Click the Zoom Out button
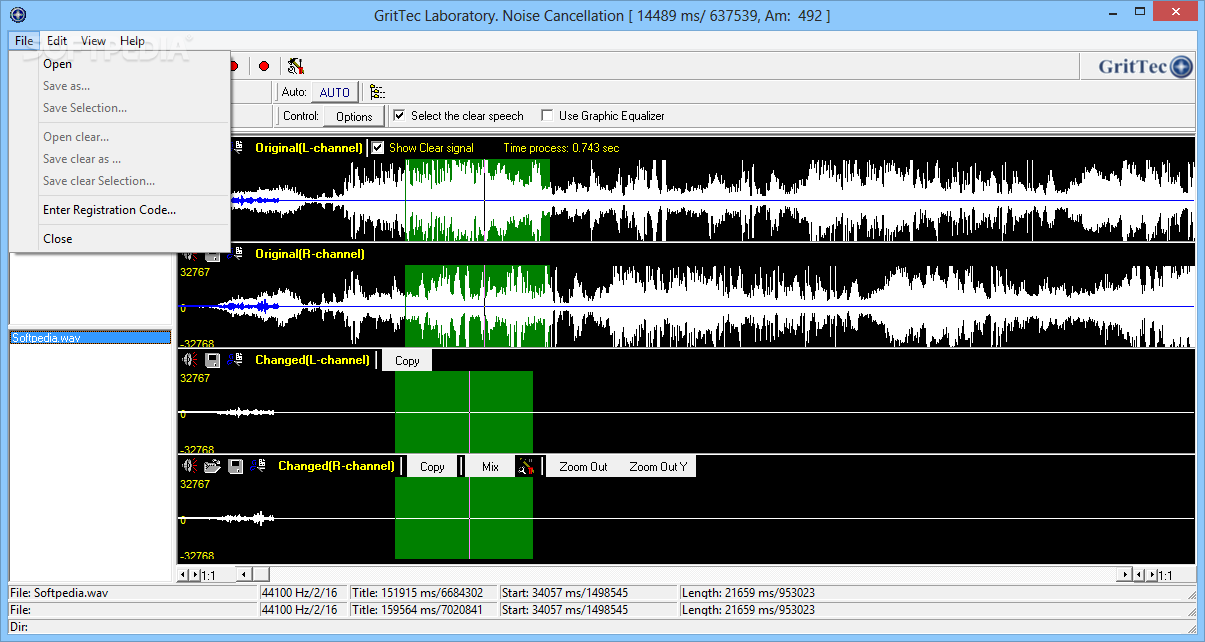1205x642 pixels. [583, 467]
